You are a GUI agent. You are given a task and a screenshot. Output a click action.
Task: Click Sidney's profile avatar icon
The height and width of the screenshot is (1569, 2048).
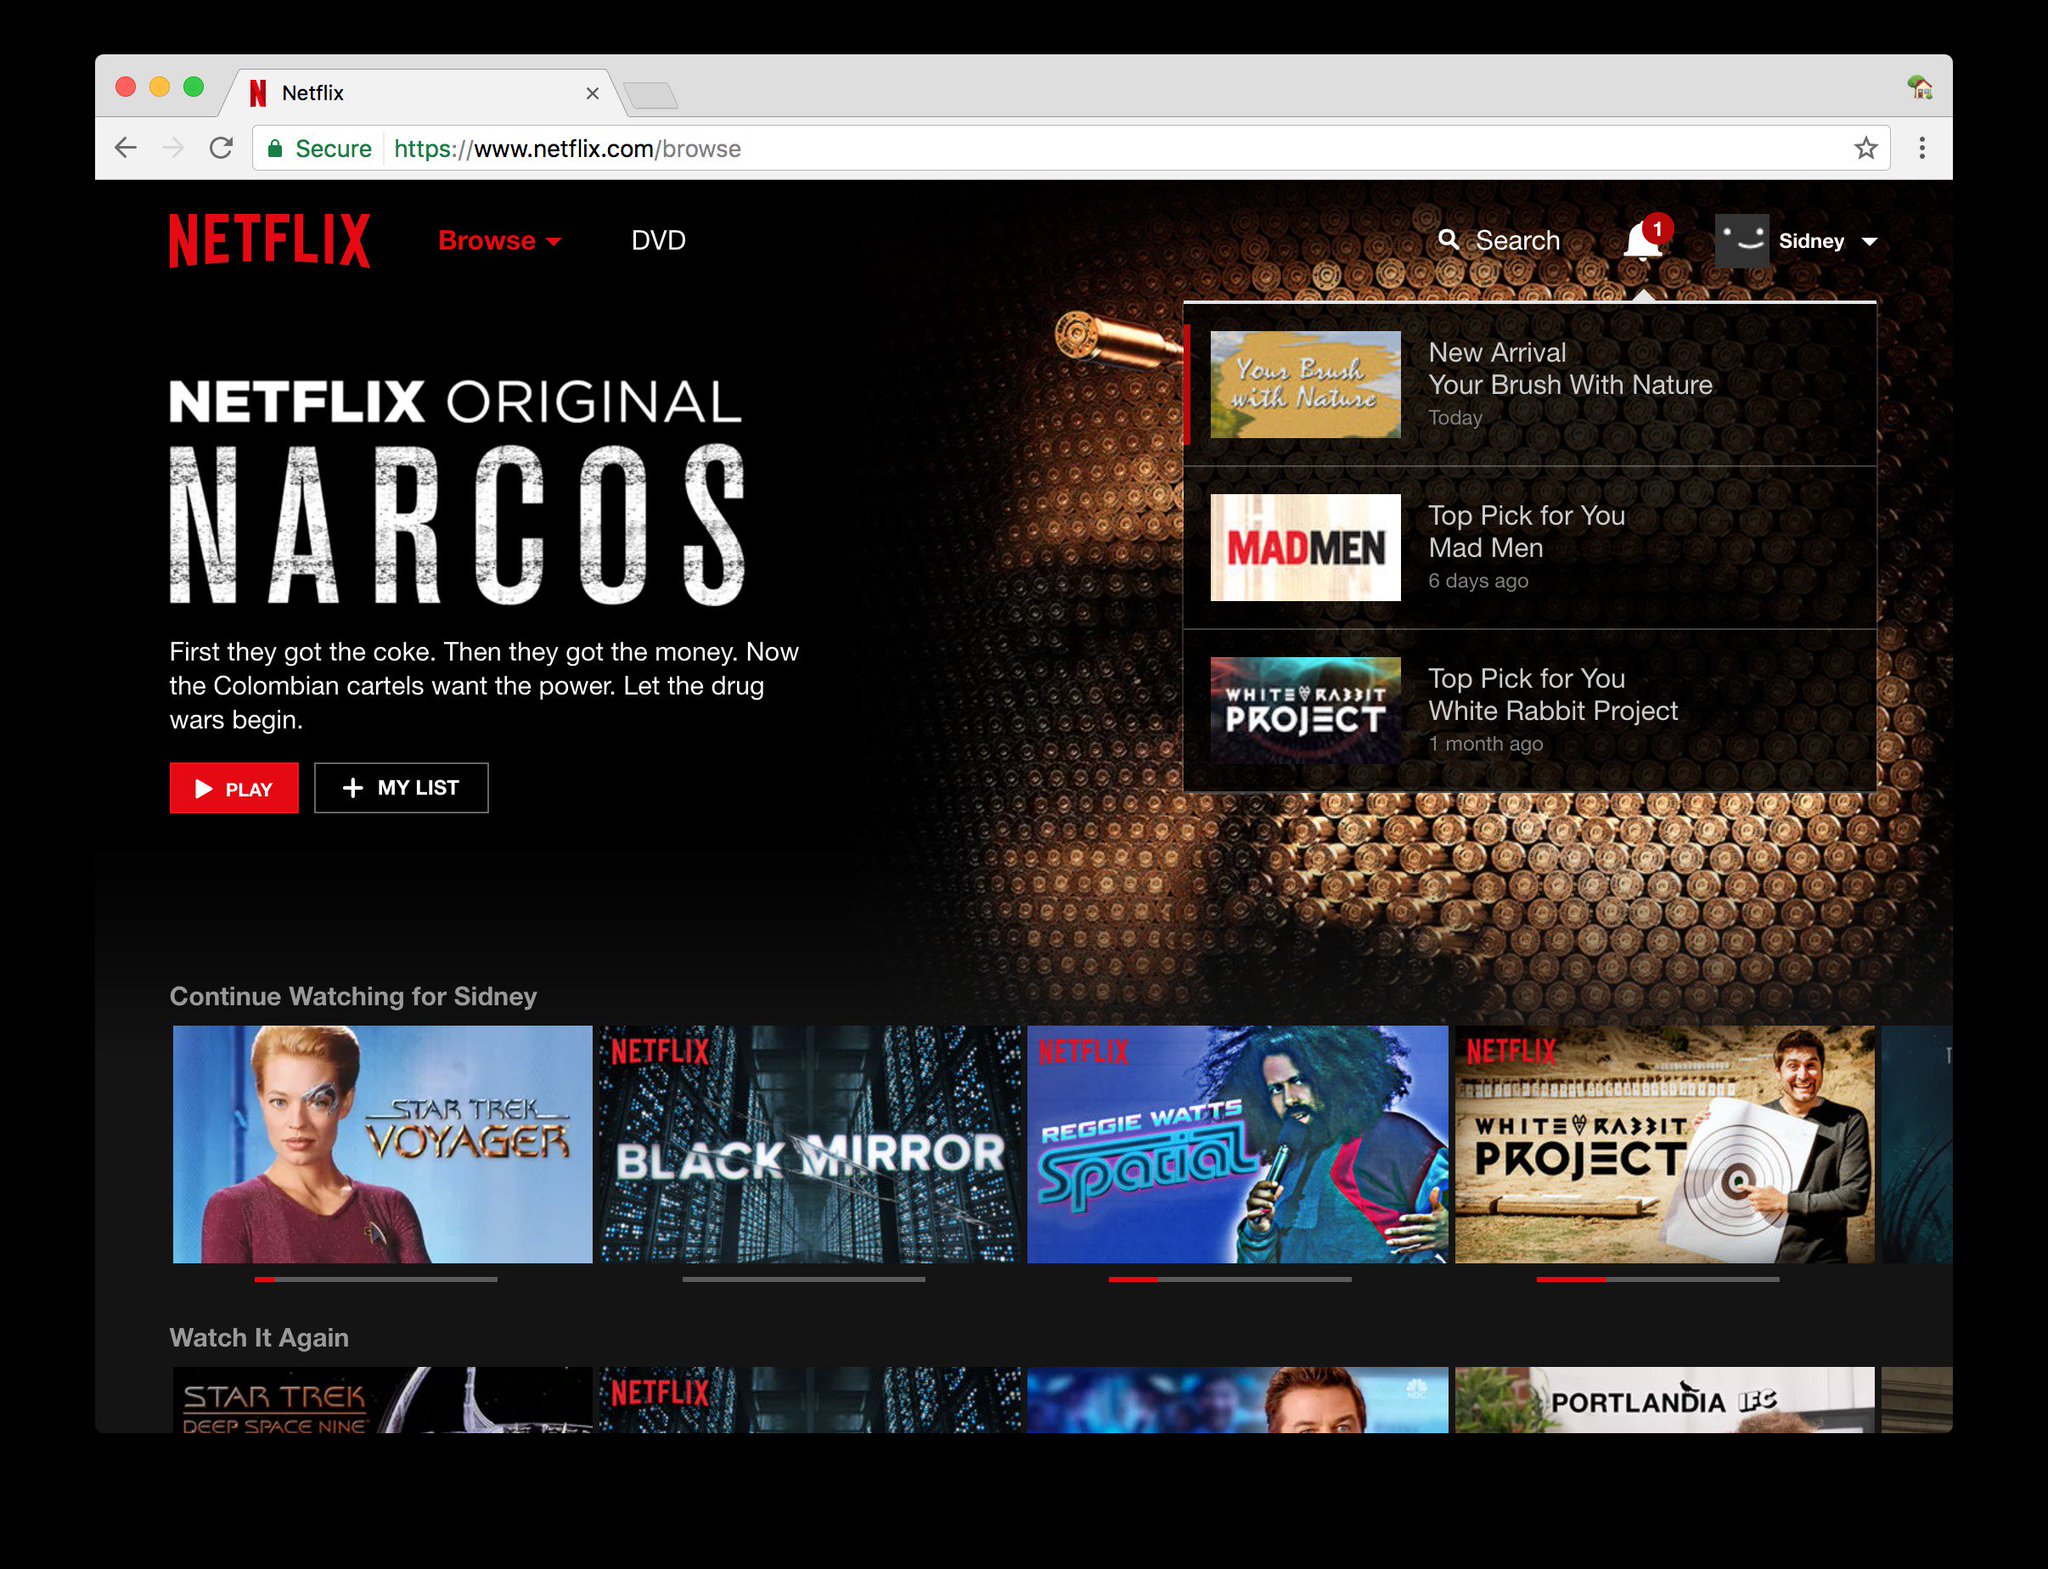pyautogui.click(x=1742, y=241)
